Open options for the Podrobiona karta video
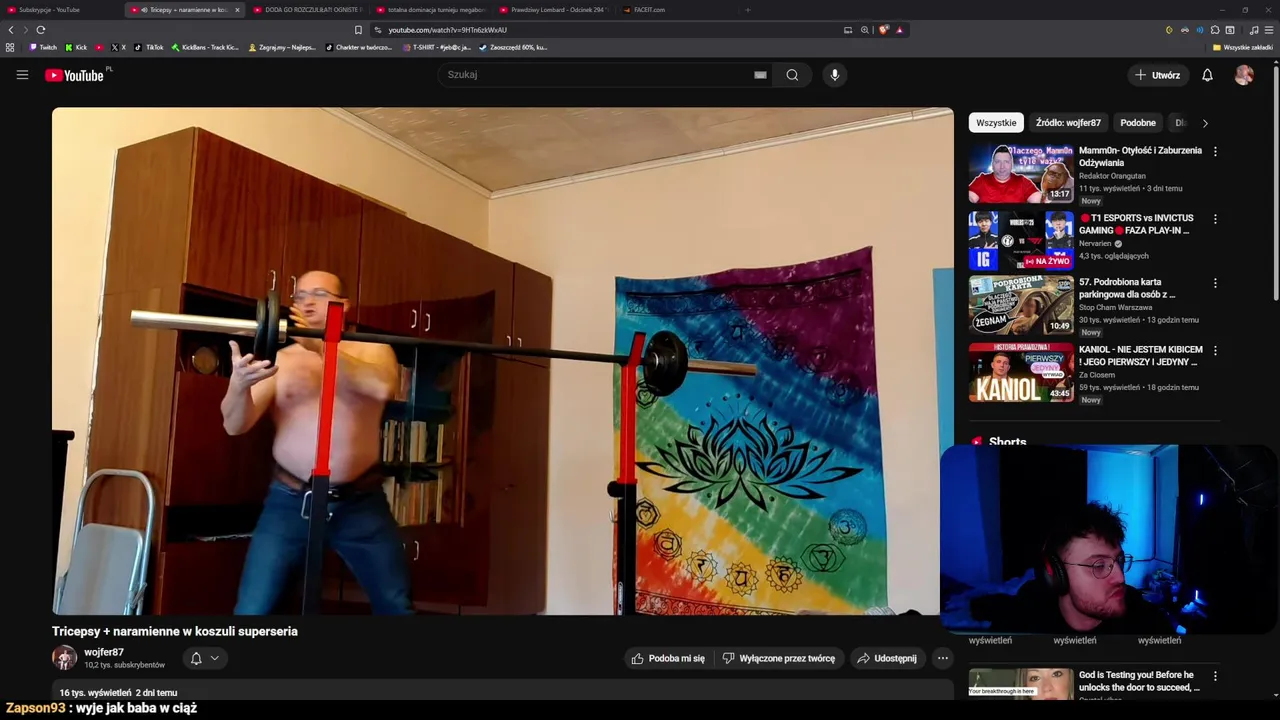This screenshot has width=1280, height=720. click(1215, 283)
